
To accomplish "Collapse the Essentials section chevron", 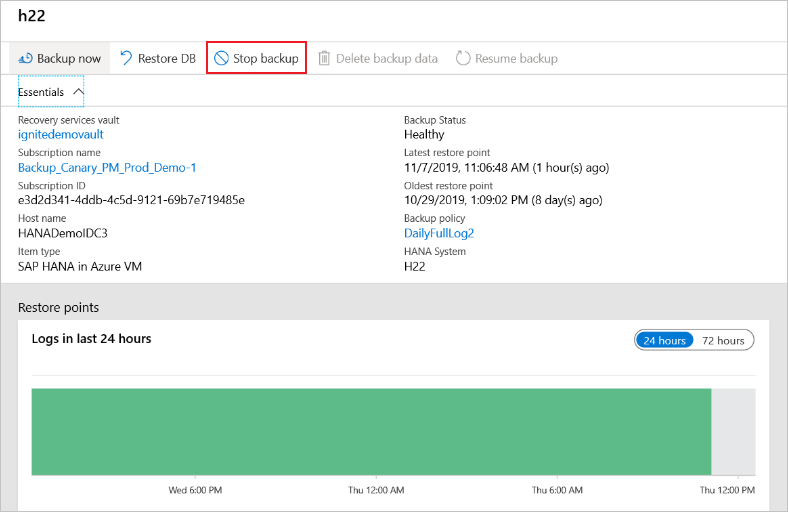I will coord(78,91).
